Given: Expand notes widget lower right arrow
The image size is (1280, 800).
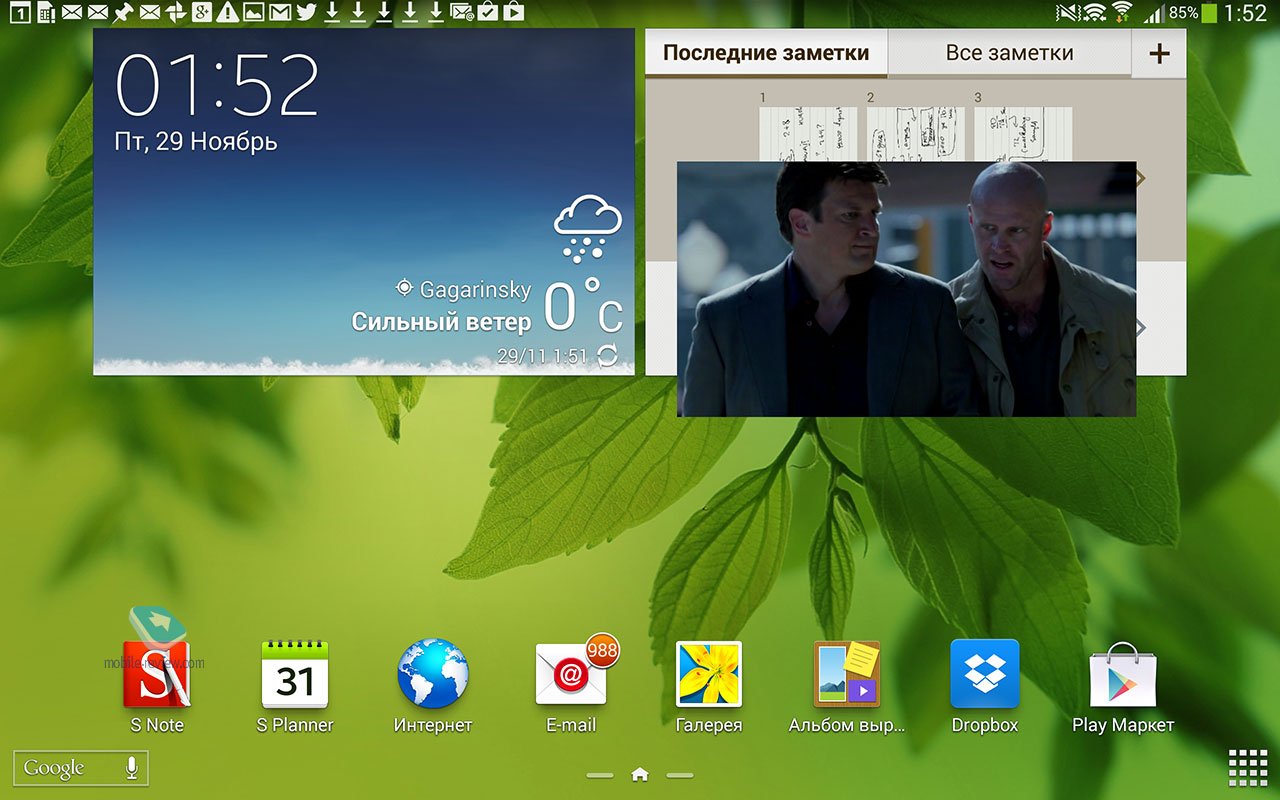Looking at the screenshot, I should [1141, 327].
